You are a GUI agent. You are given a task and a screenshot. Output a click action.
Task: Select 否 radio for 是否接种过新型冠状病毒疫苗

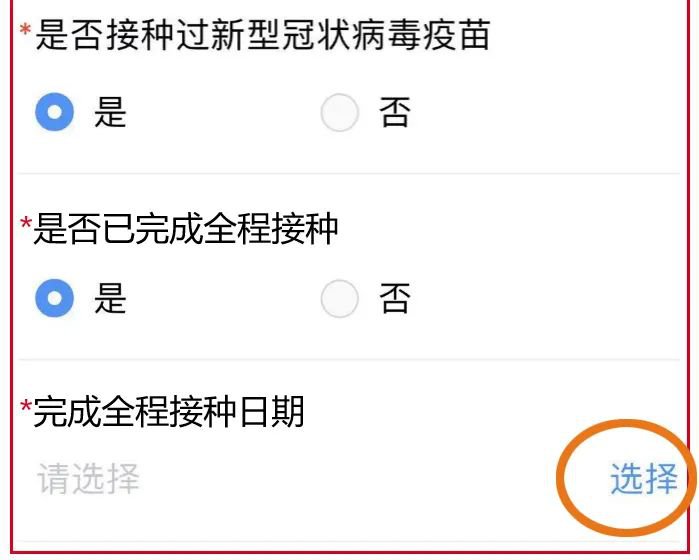340,112
